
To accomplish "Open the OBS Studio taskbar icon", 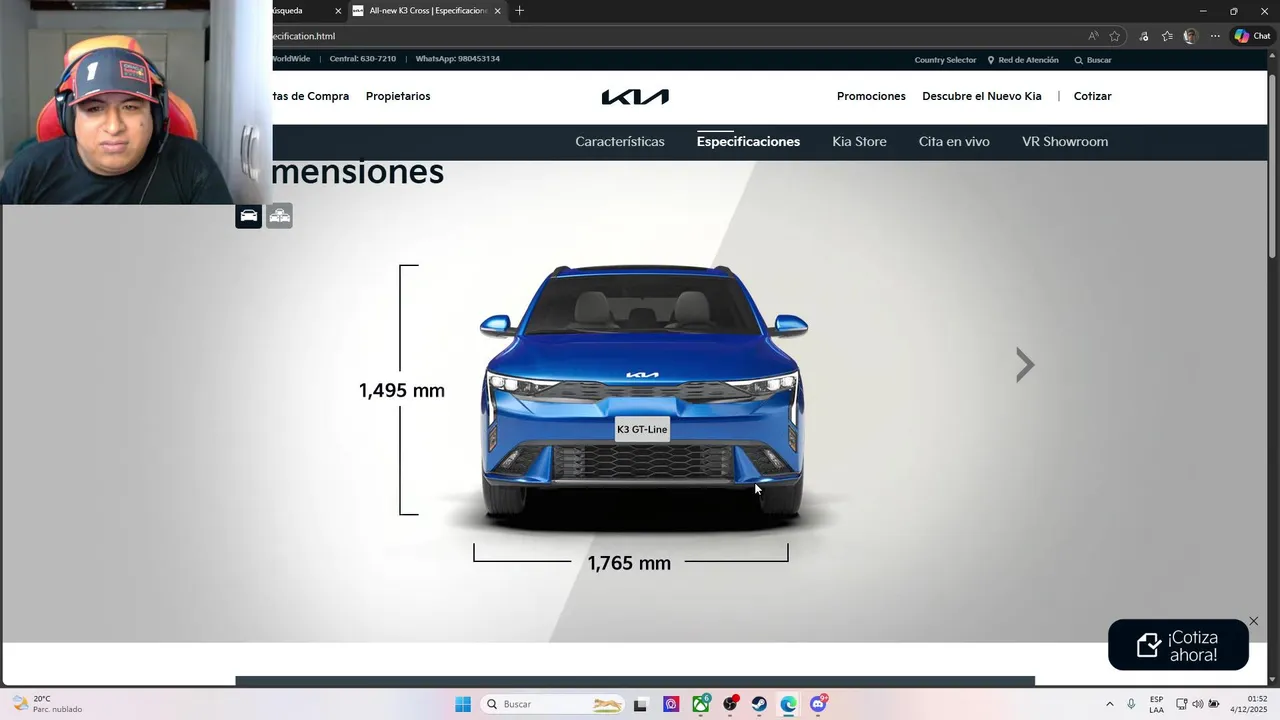I will 731,704.
